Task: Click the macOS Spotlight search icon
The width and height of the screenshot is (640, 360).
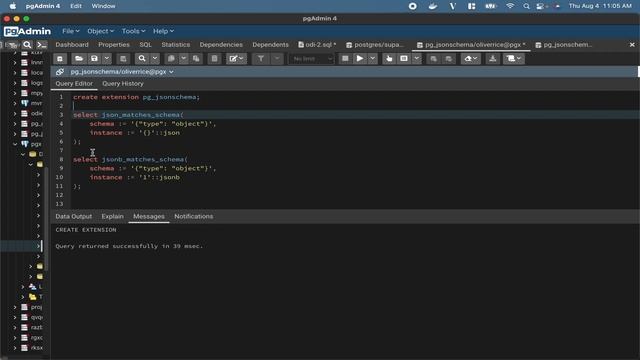Action: (x=527, y=6)
